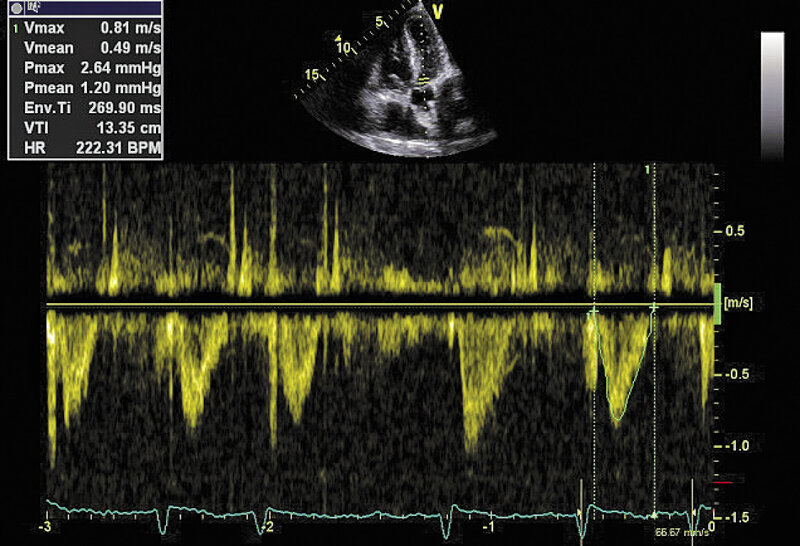
Task: Click the [m/s] velocity unit label
Action: [738, 303]
